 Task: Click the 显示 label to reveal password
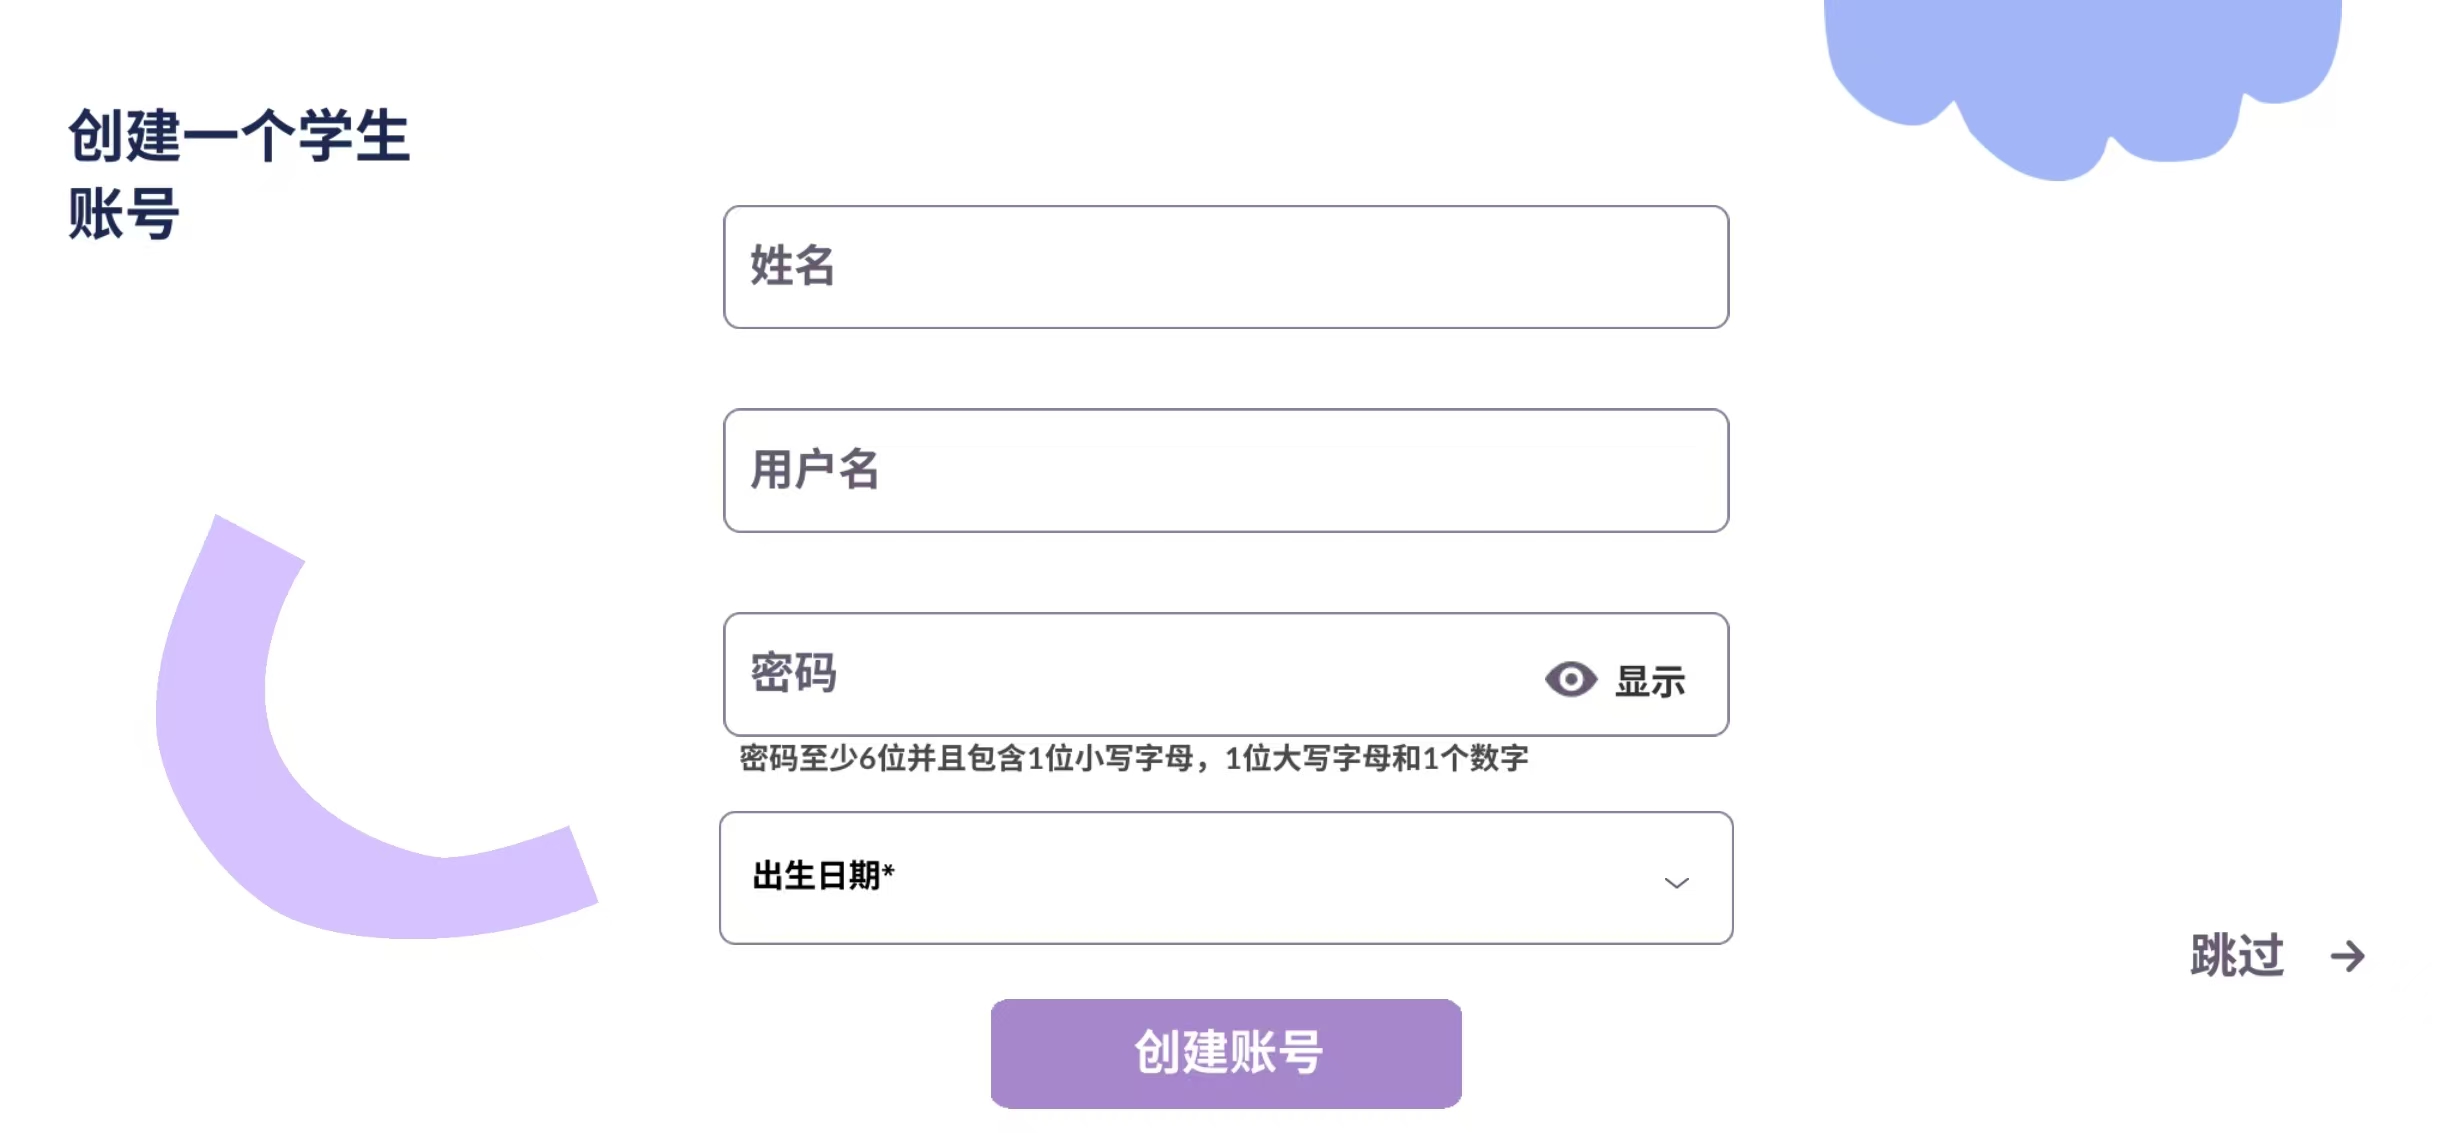point(1650,681)
